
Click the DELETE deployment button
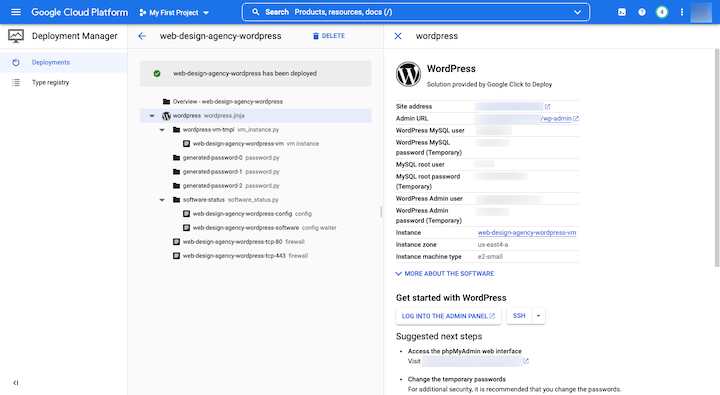tap(329, 36)
